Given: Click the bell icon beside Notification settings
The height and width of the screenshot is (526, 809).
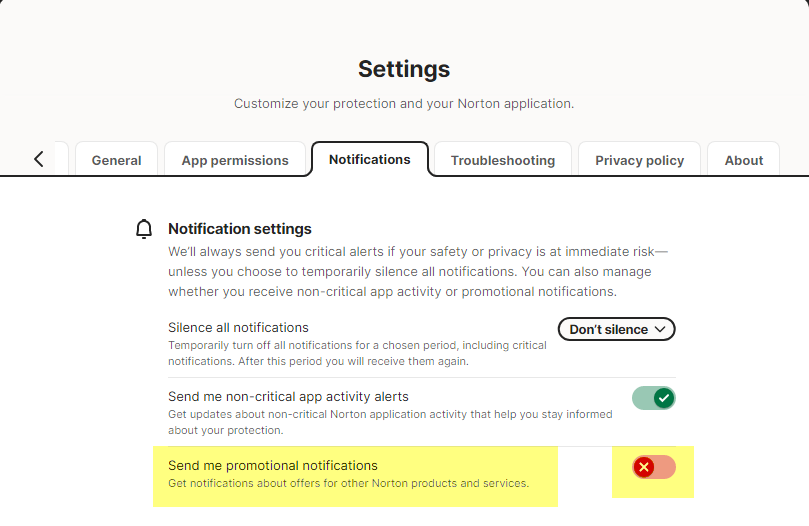Looking at the screenshot, I should coord(144,229).
